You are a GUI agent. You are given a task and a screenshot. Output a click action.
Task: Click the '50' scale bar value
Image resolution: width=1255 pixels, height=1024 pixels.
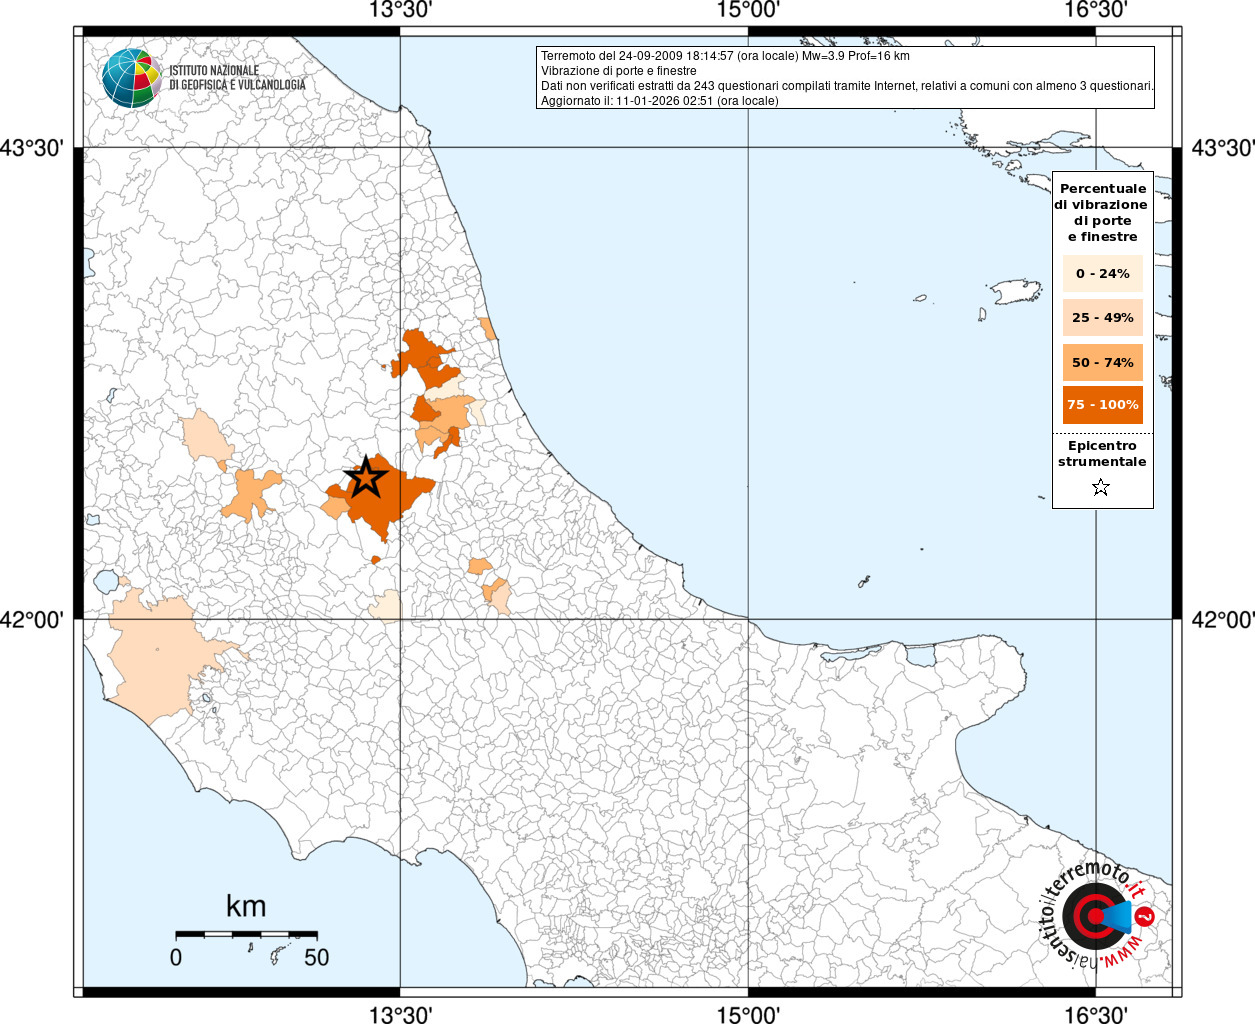pos(316,957)
